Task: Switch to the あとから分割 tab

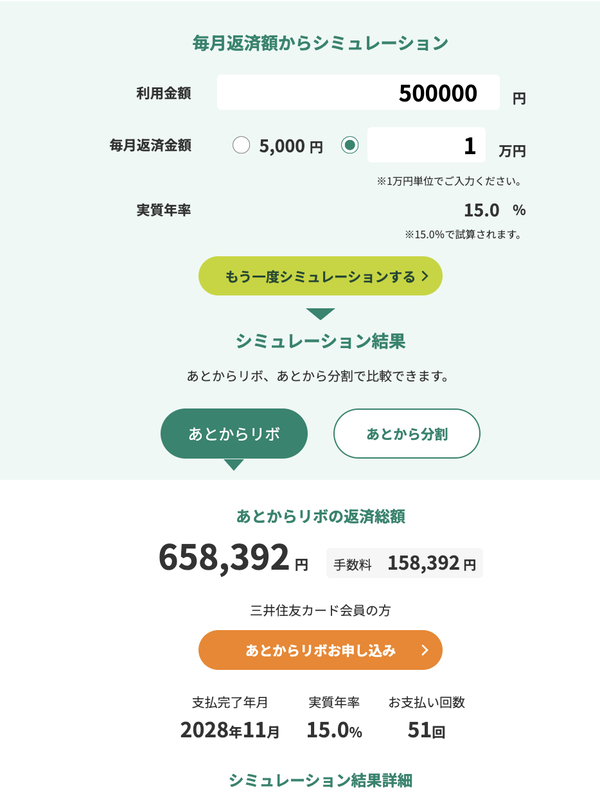Action: (406, 434)
